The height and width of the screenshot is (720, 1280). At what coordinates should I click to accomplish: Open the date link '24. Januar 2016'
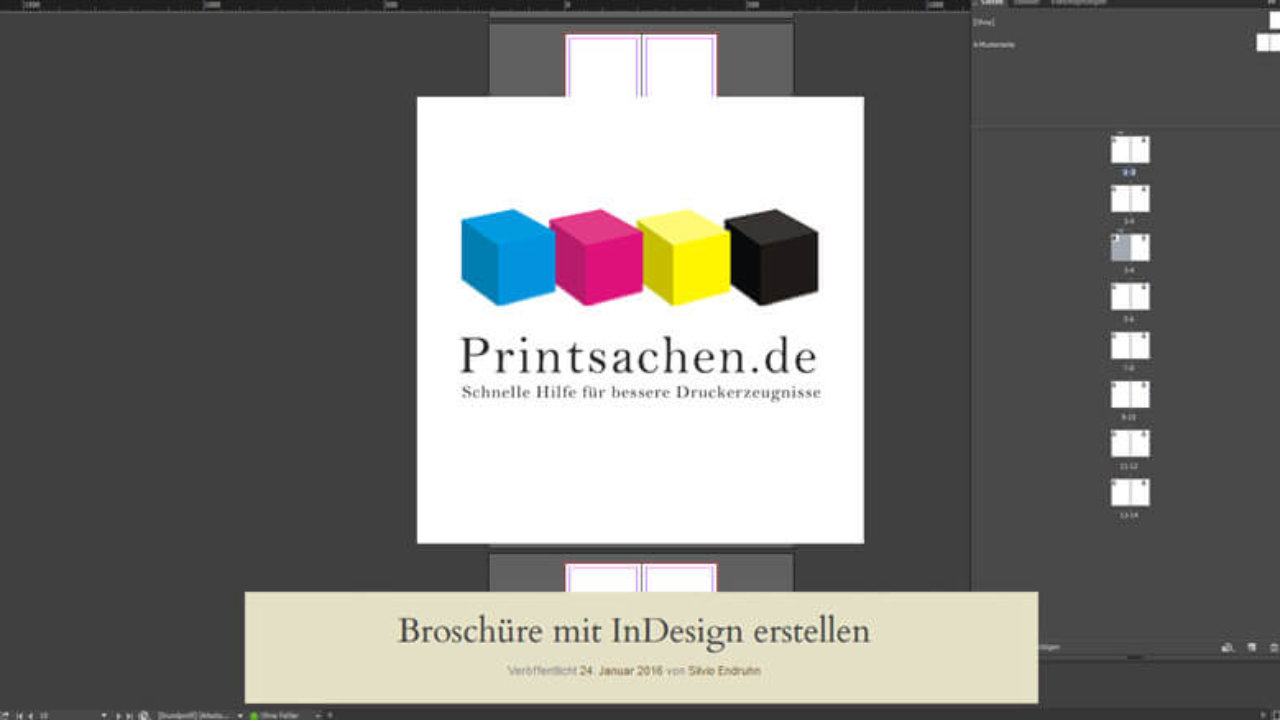(620, 671)
